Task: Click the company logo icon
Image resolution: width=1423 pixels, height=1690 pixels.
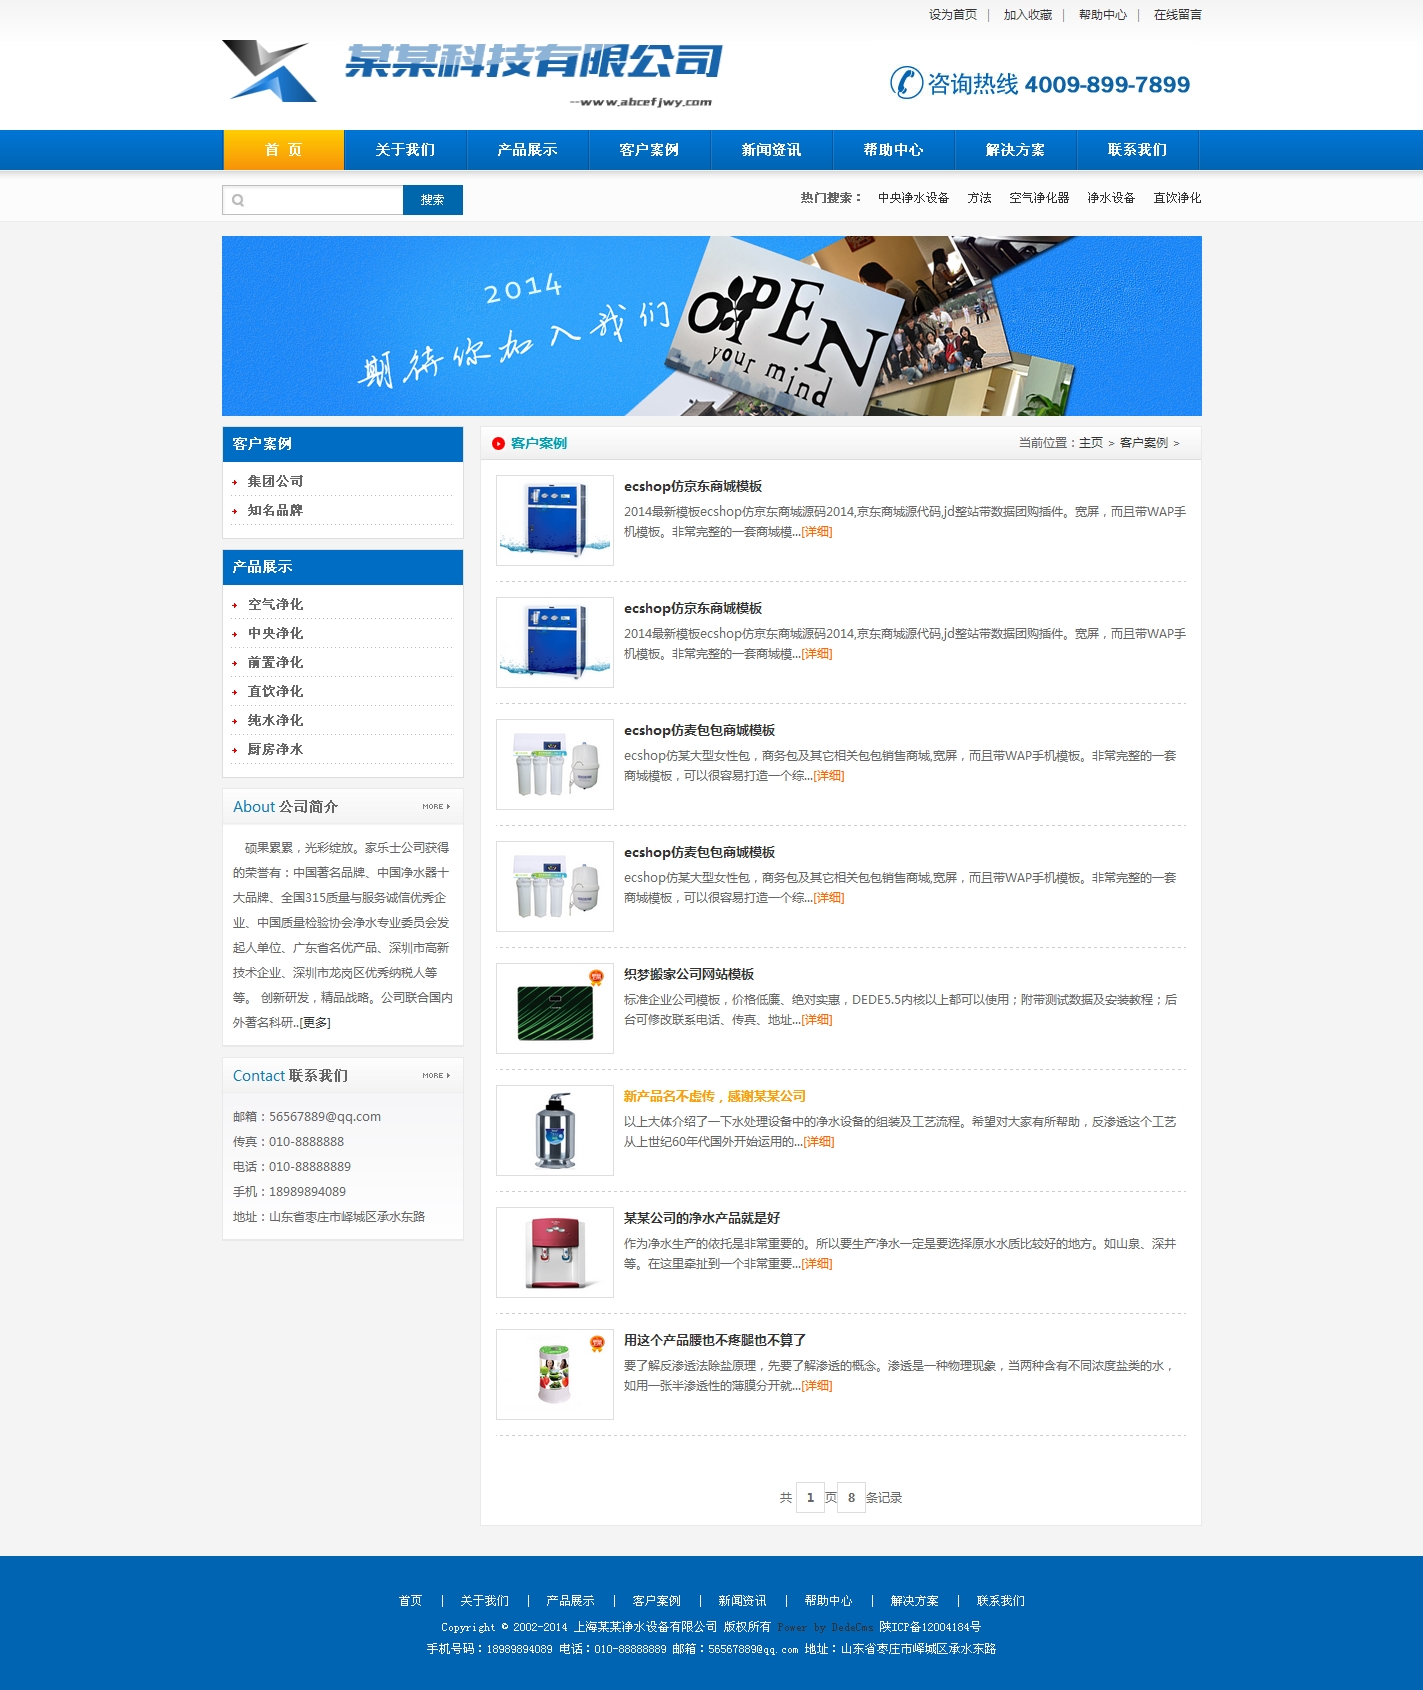Action: point(268,71)
